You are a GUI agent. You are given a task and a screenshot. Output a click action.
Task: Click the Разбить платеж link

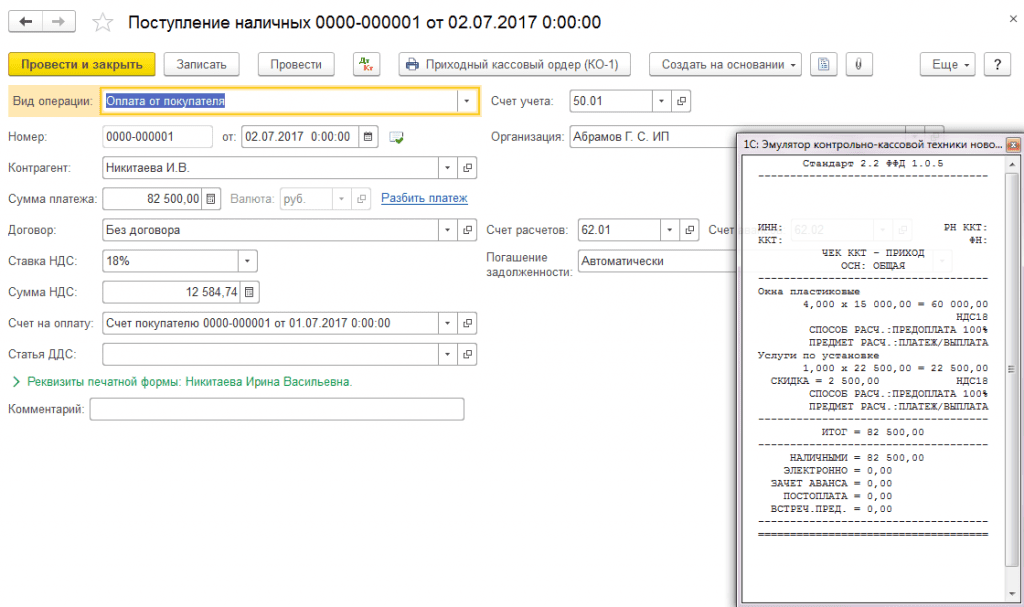coord(424,198)
